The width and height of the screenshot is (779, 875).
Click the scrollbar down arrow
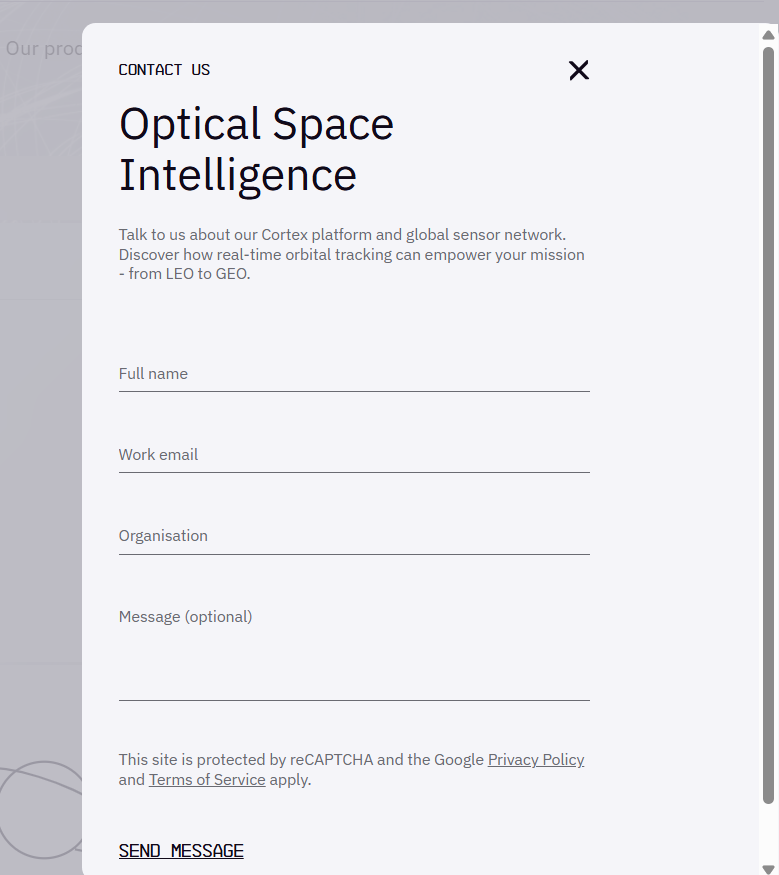click(x=768, y=868)
